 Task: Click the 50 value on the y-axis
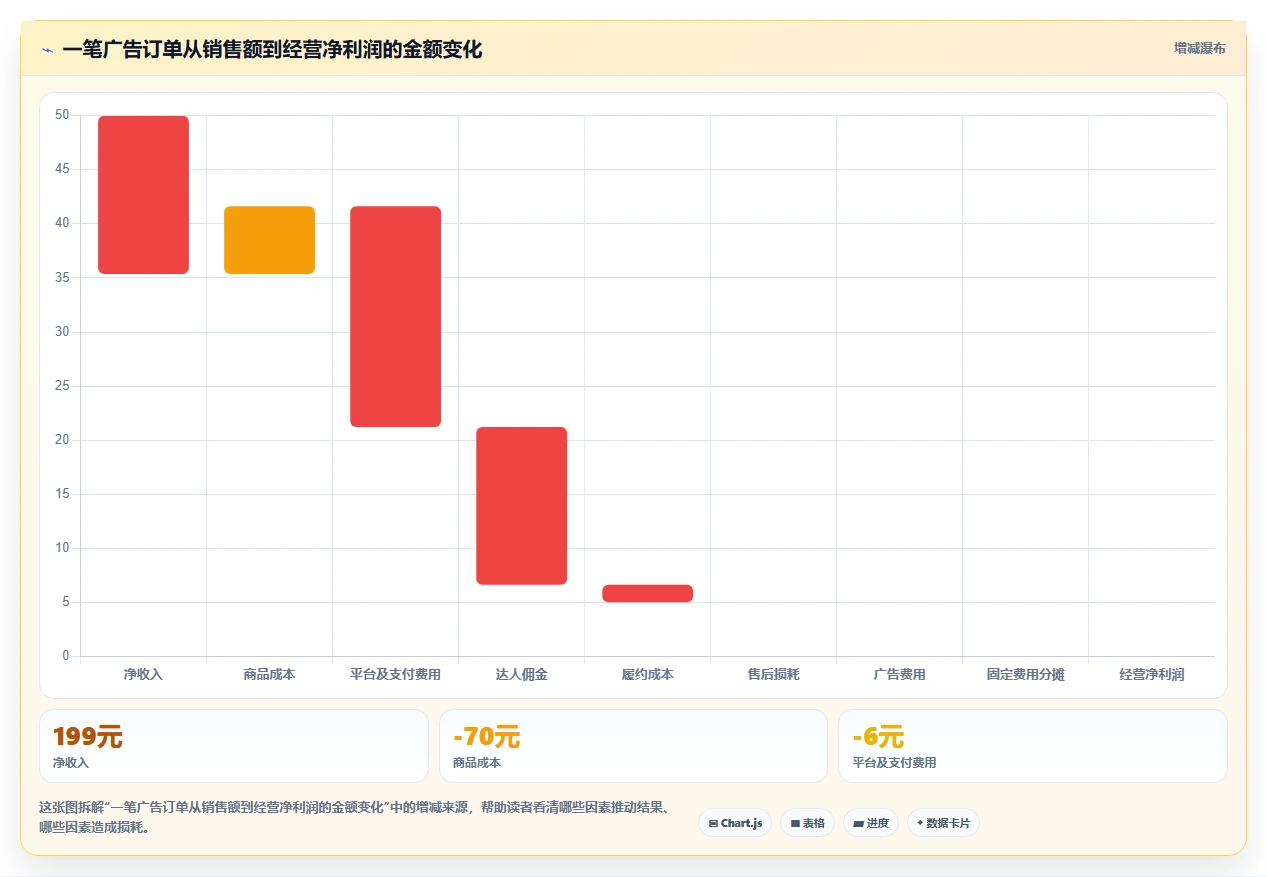coord(62,115)
